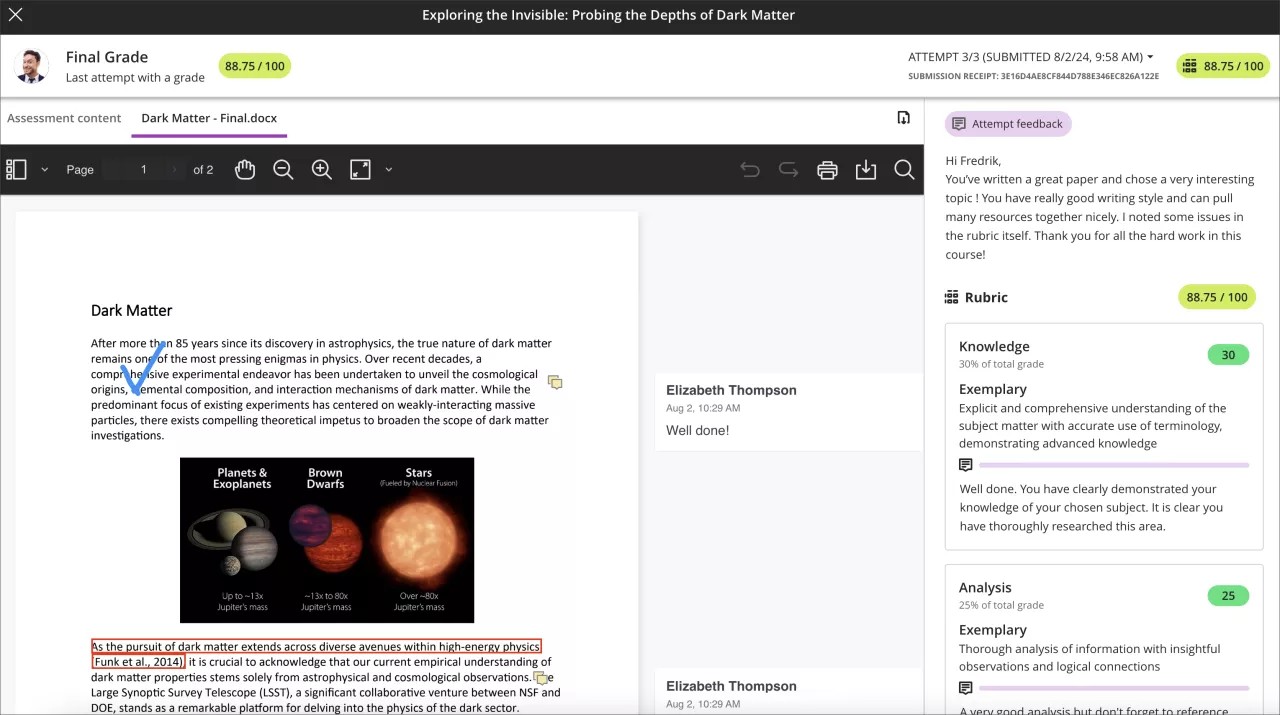1280x715 pixels.
Task: Activate the fit-to-page icon
Action: [x=359, y=169]
